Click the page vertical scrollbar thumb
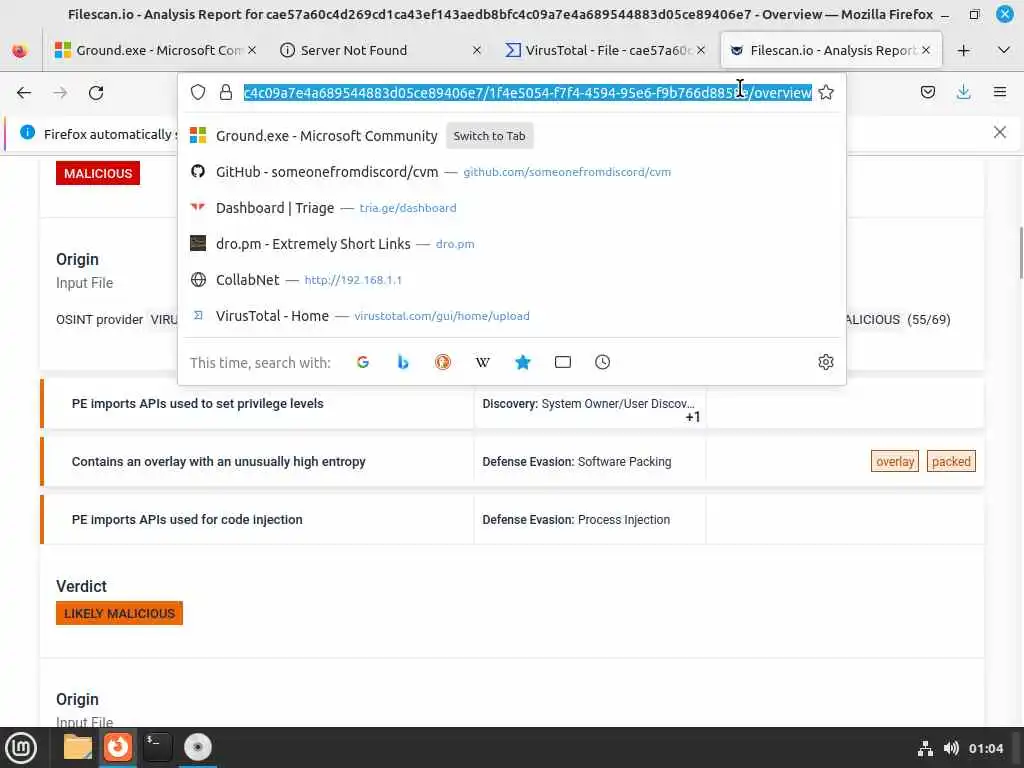Image resolution: width=1024 pixels, height=768 pixels. (x=1020, y=253)
